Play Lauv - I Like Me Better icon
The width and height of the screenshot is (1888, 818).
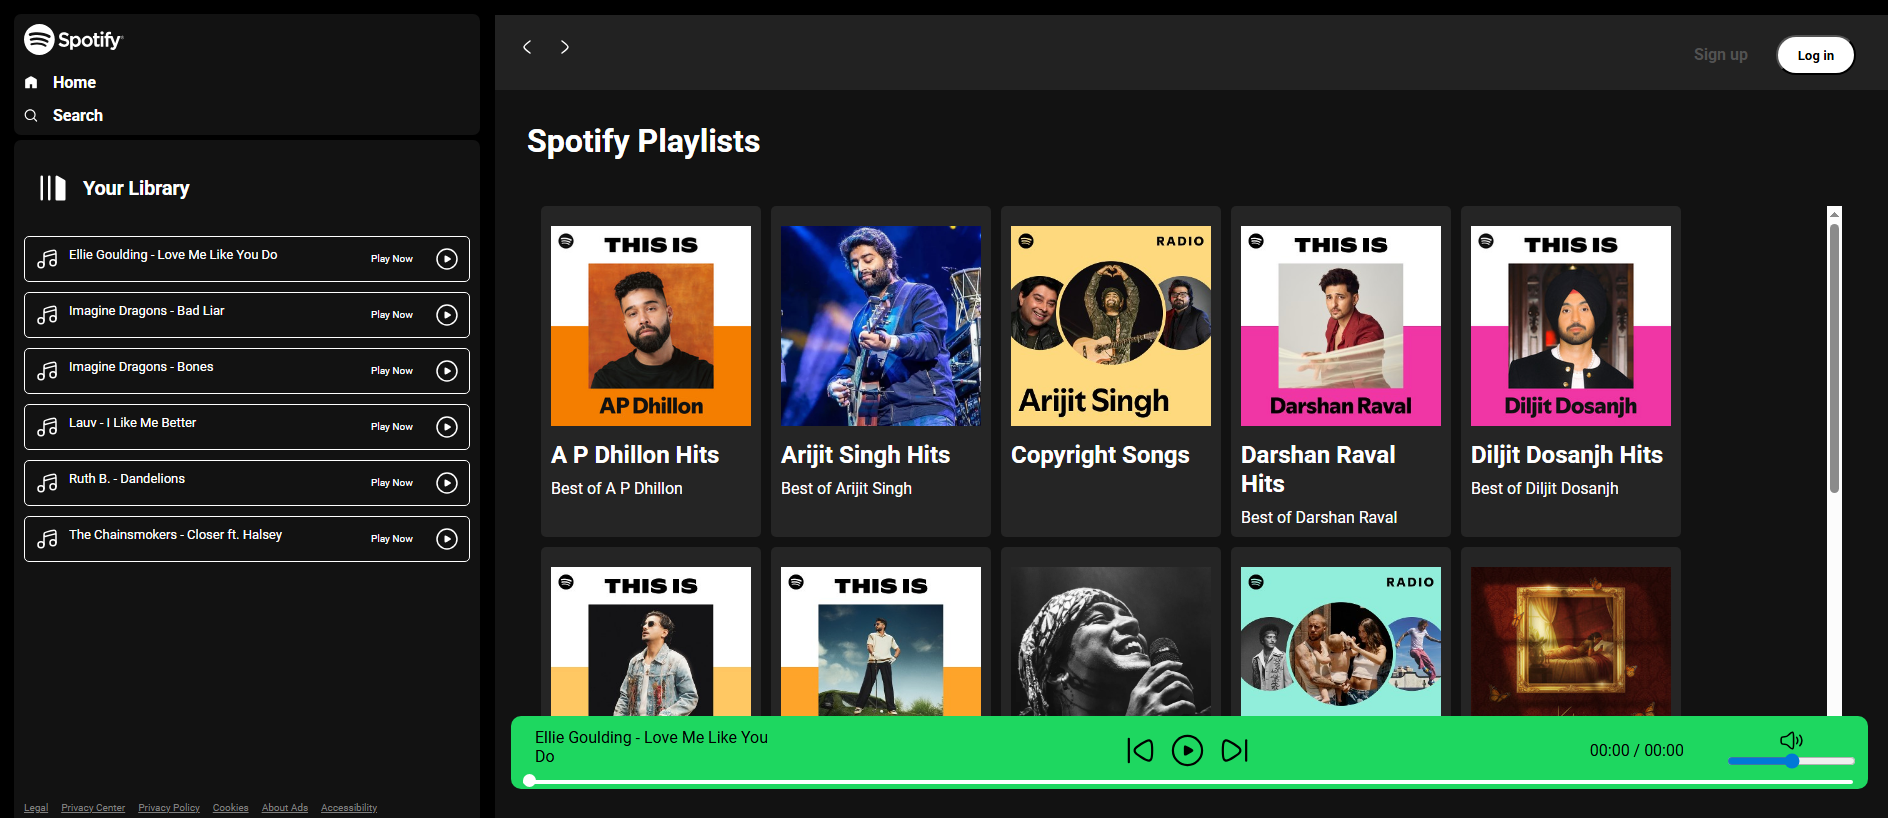point(447,427)
